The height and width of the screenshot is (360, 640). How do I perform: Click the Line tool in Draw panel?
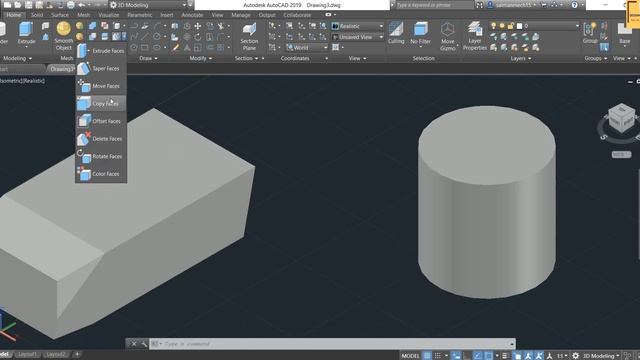click(145, 37)
